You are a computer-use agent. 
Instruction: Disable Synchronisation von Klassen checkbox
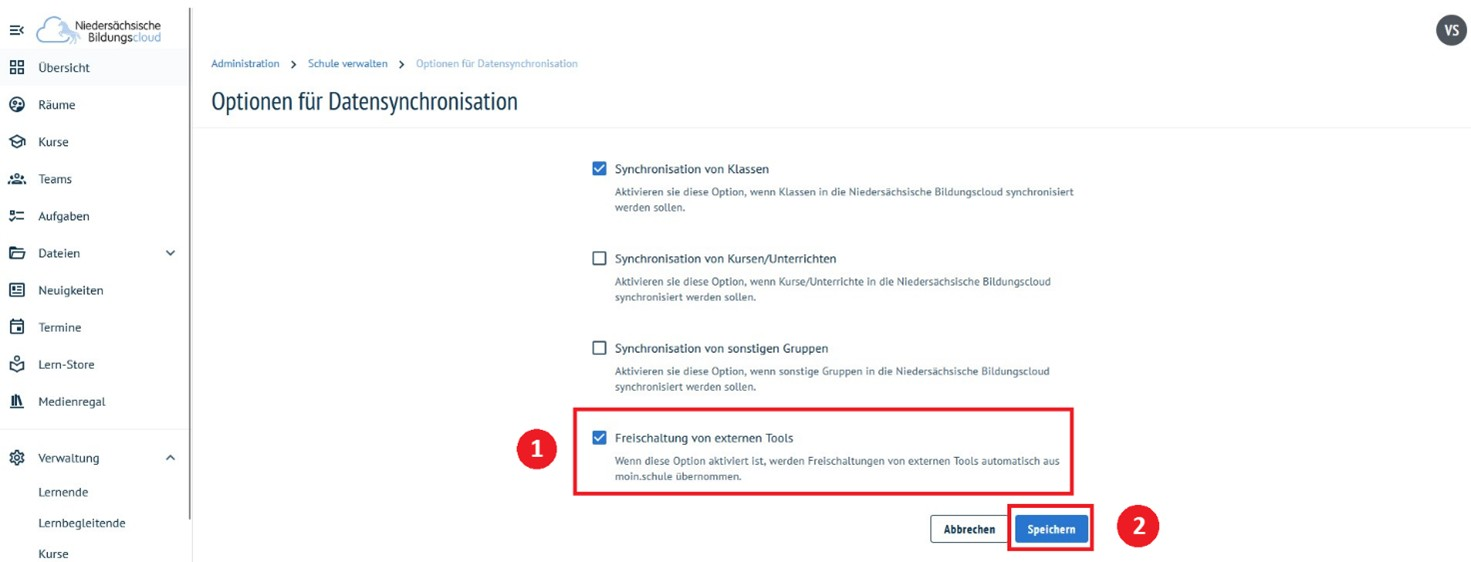click(x=600, y=169)
